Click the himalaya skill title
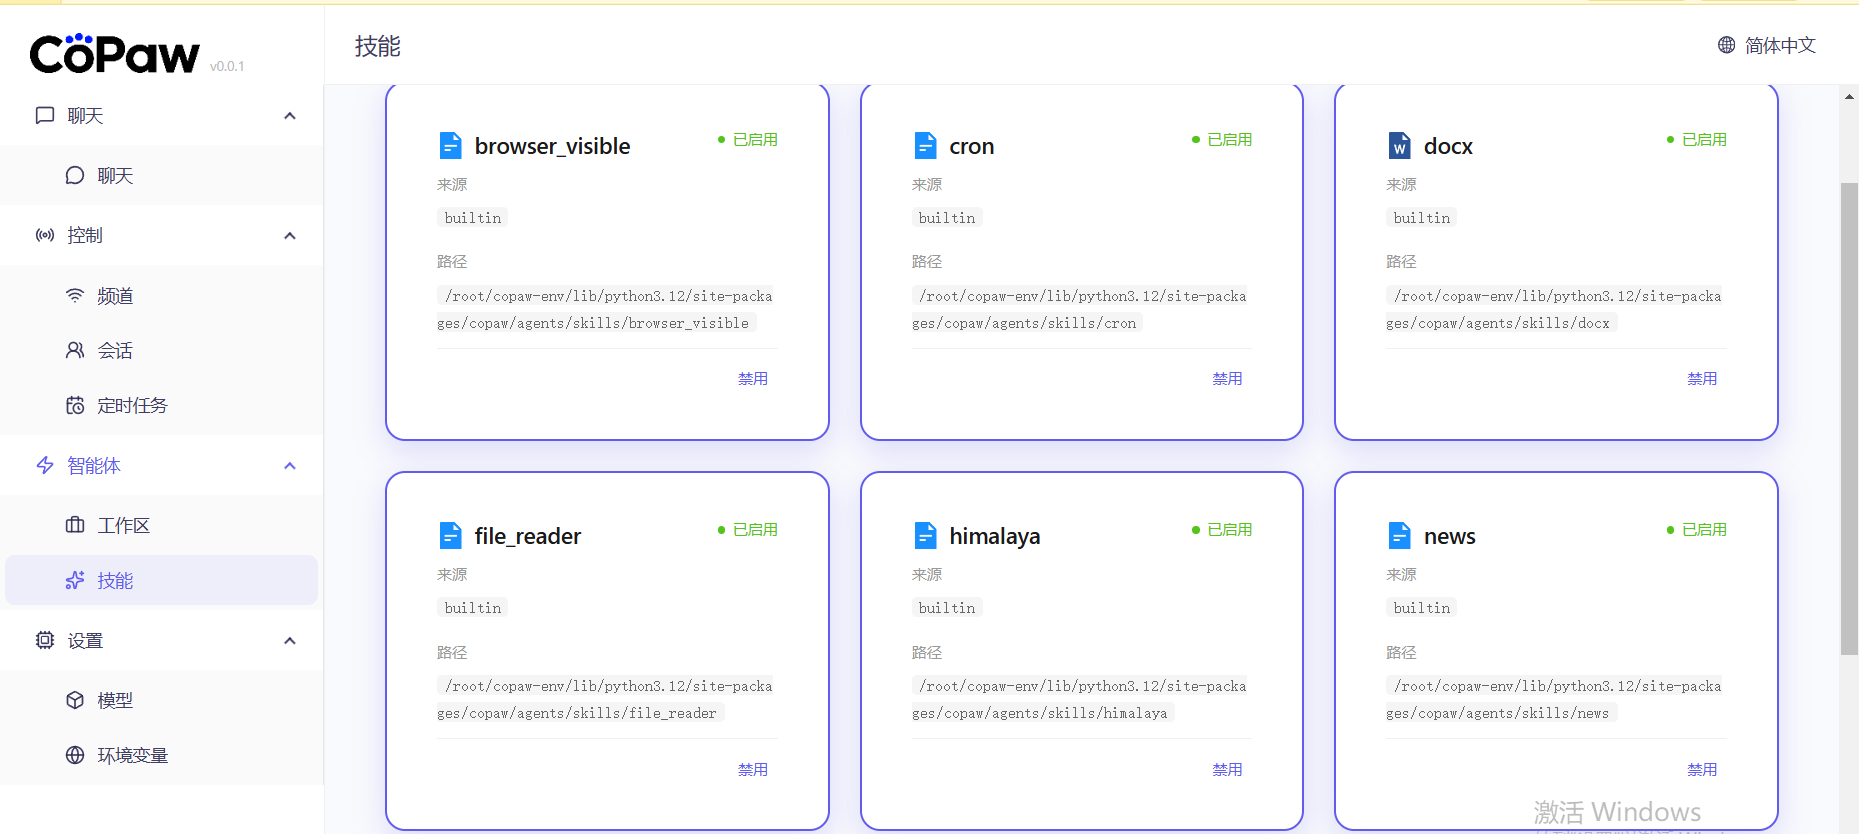This screenshot has height=834, width=1859. pyautogui.click(x=994, y=536)
